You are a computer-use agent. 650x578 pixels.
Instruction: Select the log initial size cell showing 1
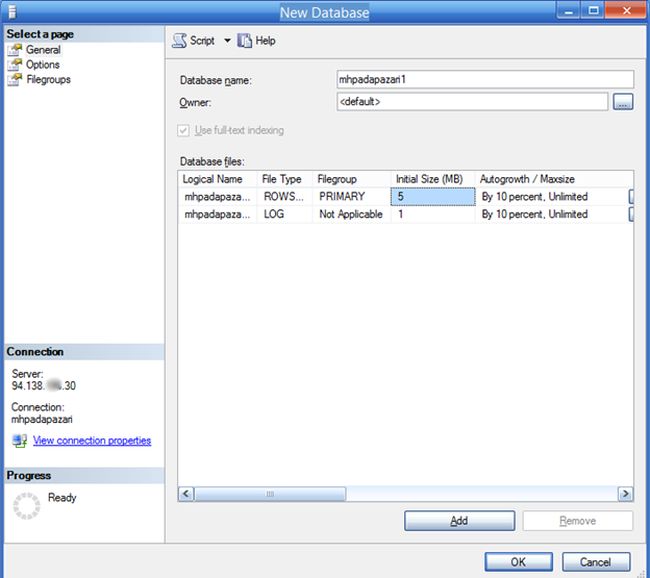point(433,214)
